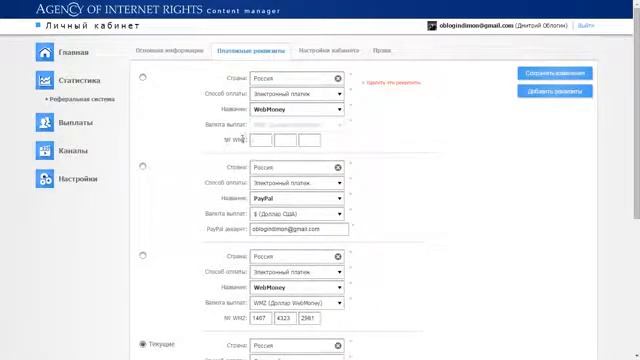Clear country in the WMZ 1467 block

(338, 256)
